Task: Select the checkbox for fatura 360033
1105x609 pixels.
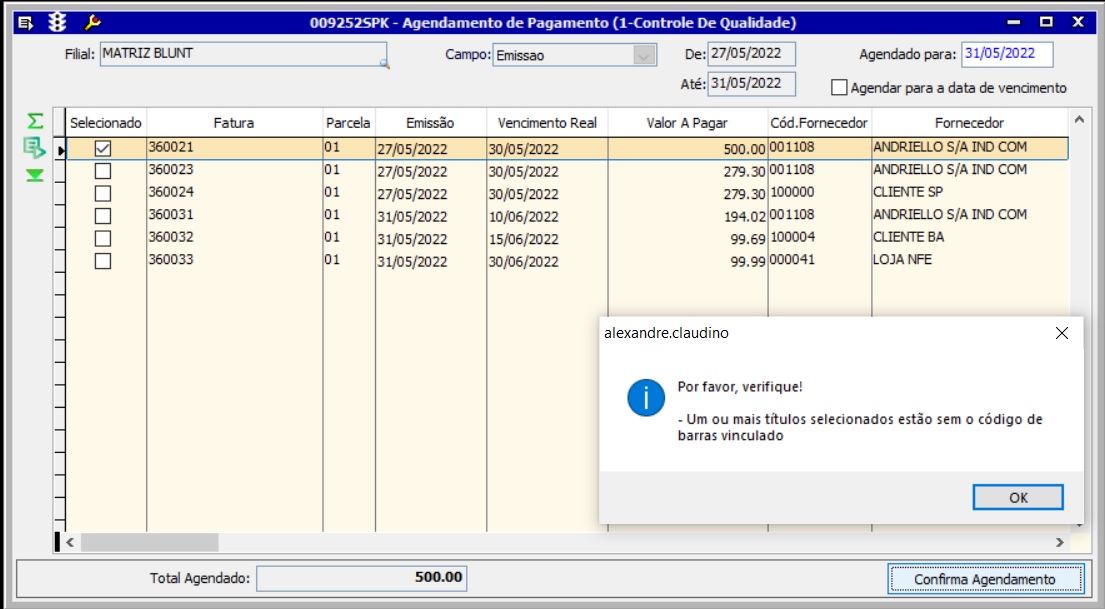Action: (x=103, y=261)
